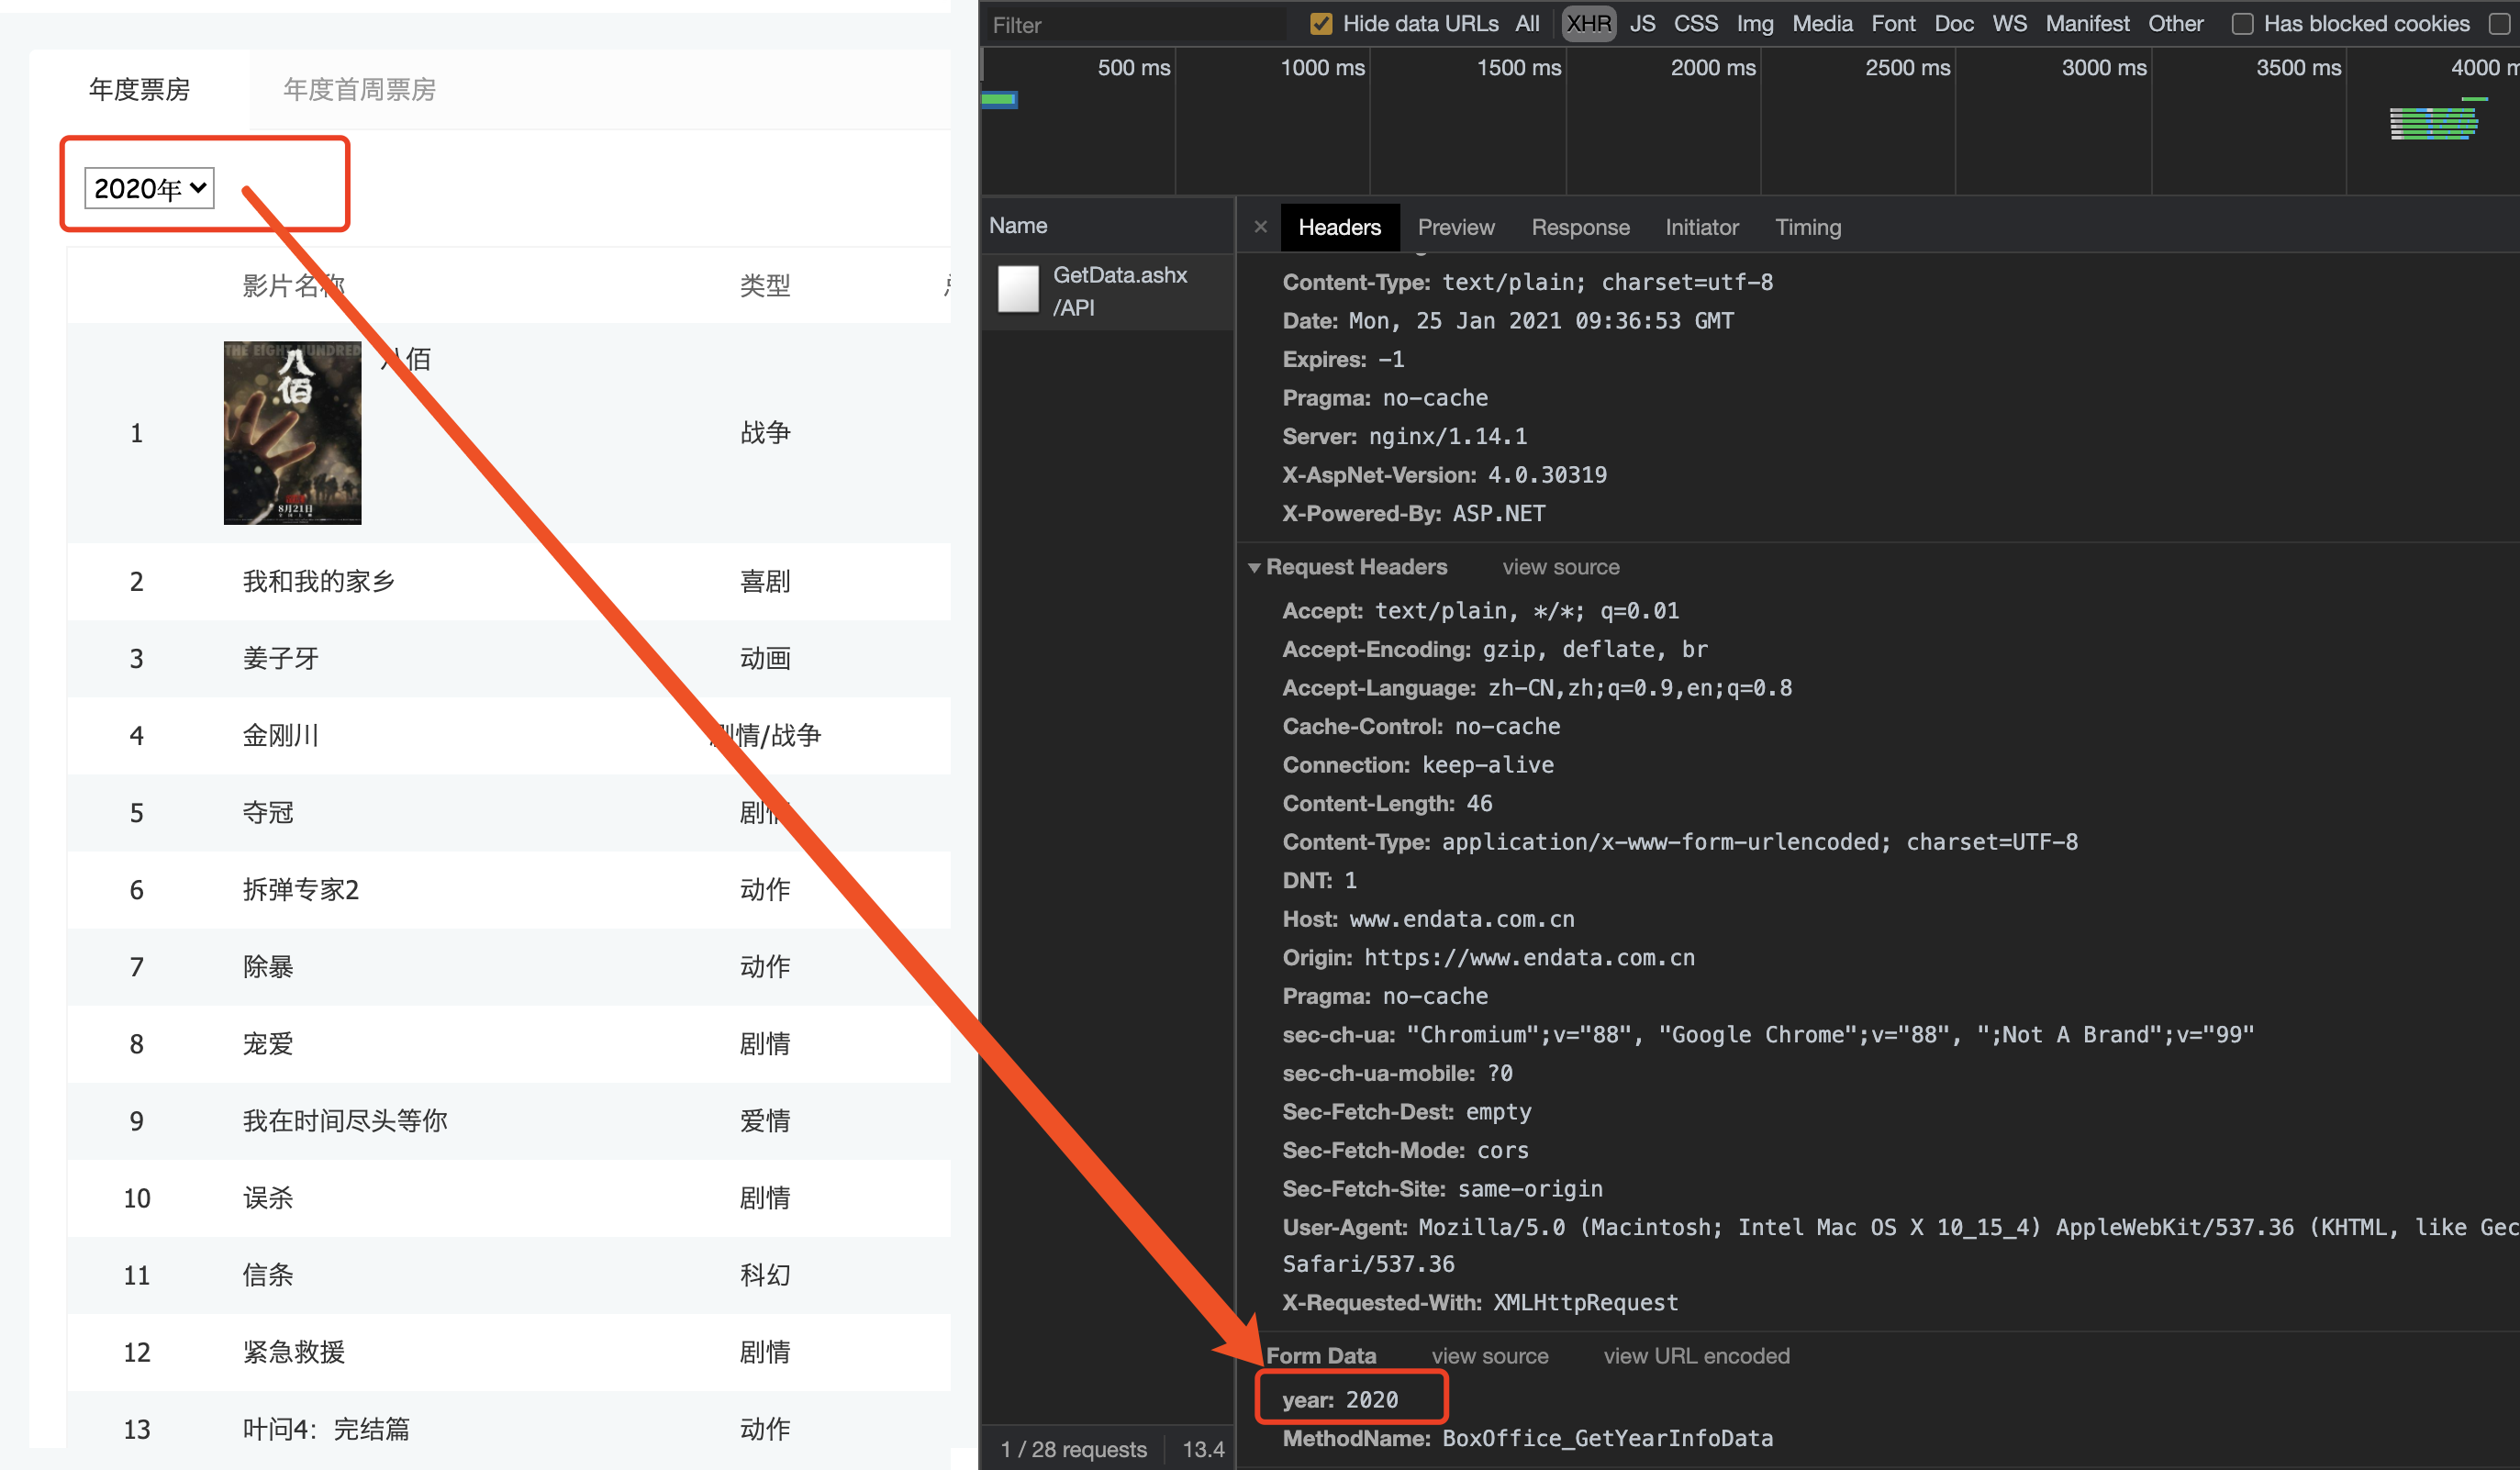Viewport: 2520px width, 1470px height.
Task: Click the 八佰 movie poster thumbnail
Action: click(x=292, y=433)
